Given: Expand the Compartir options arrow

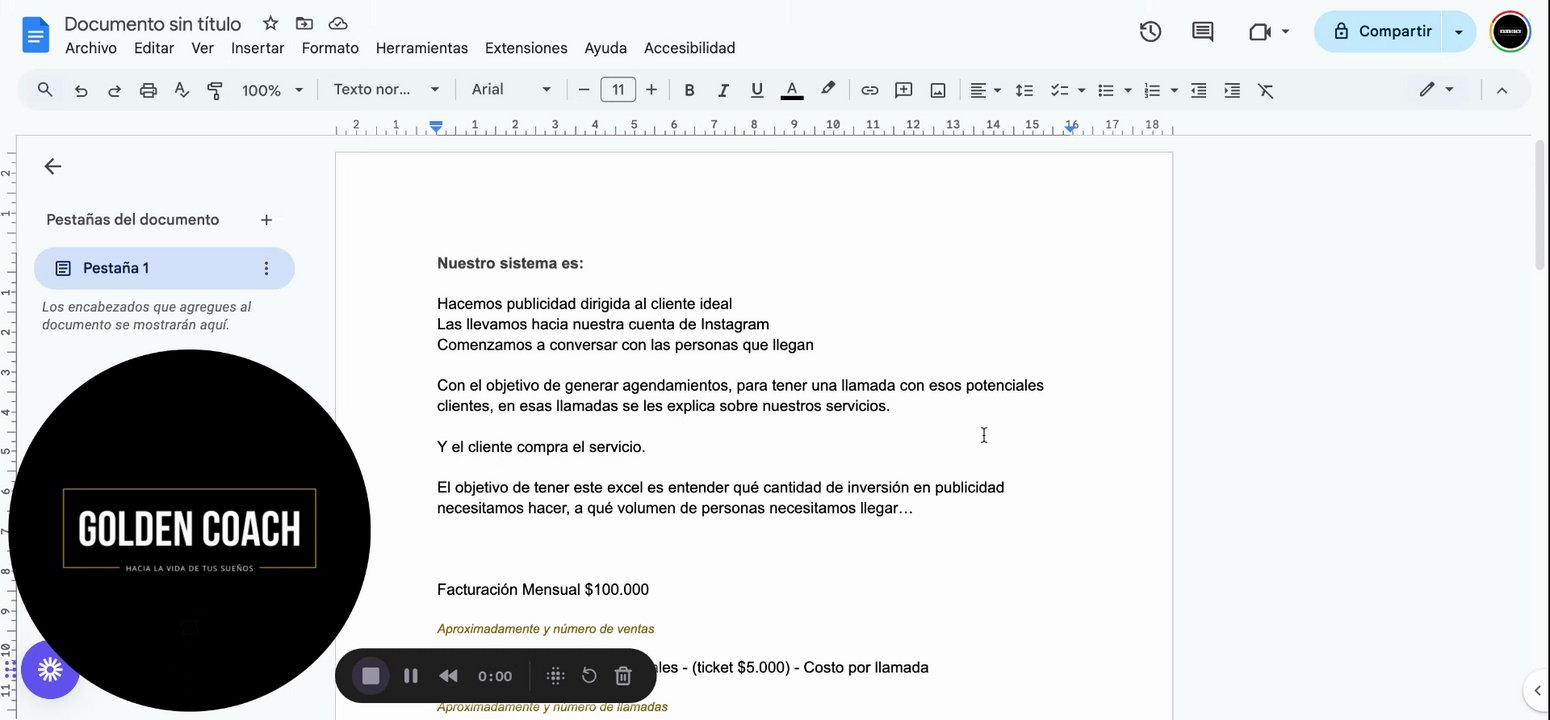Looking at the screenshot, I should coord(1459,32).
